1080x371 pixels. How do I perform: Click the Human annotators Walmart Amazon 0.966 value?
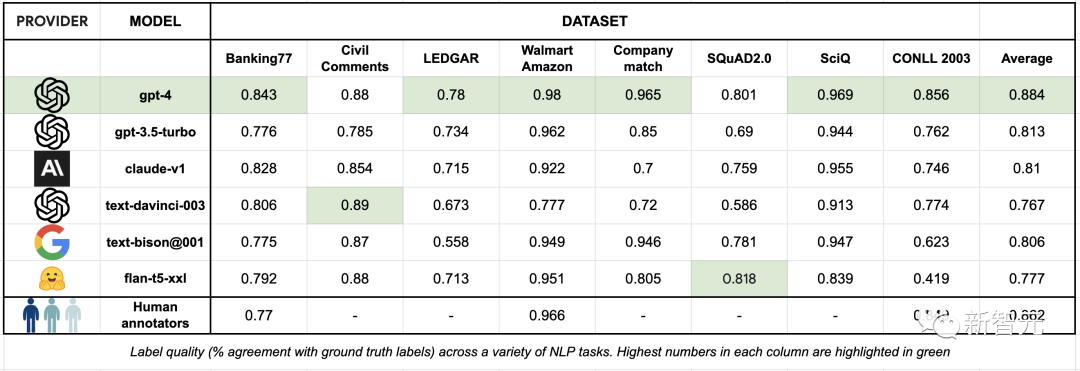pos(547,316)
